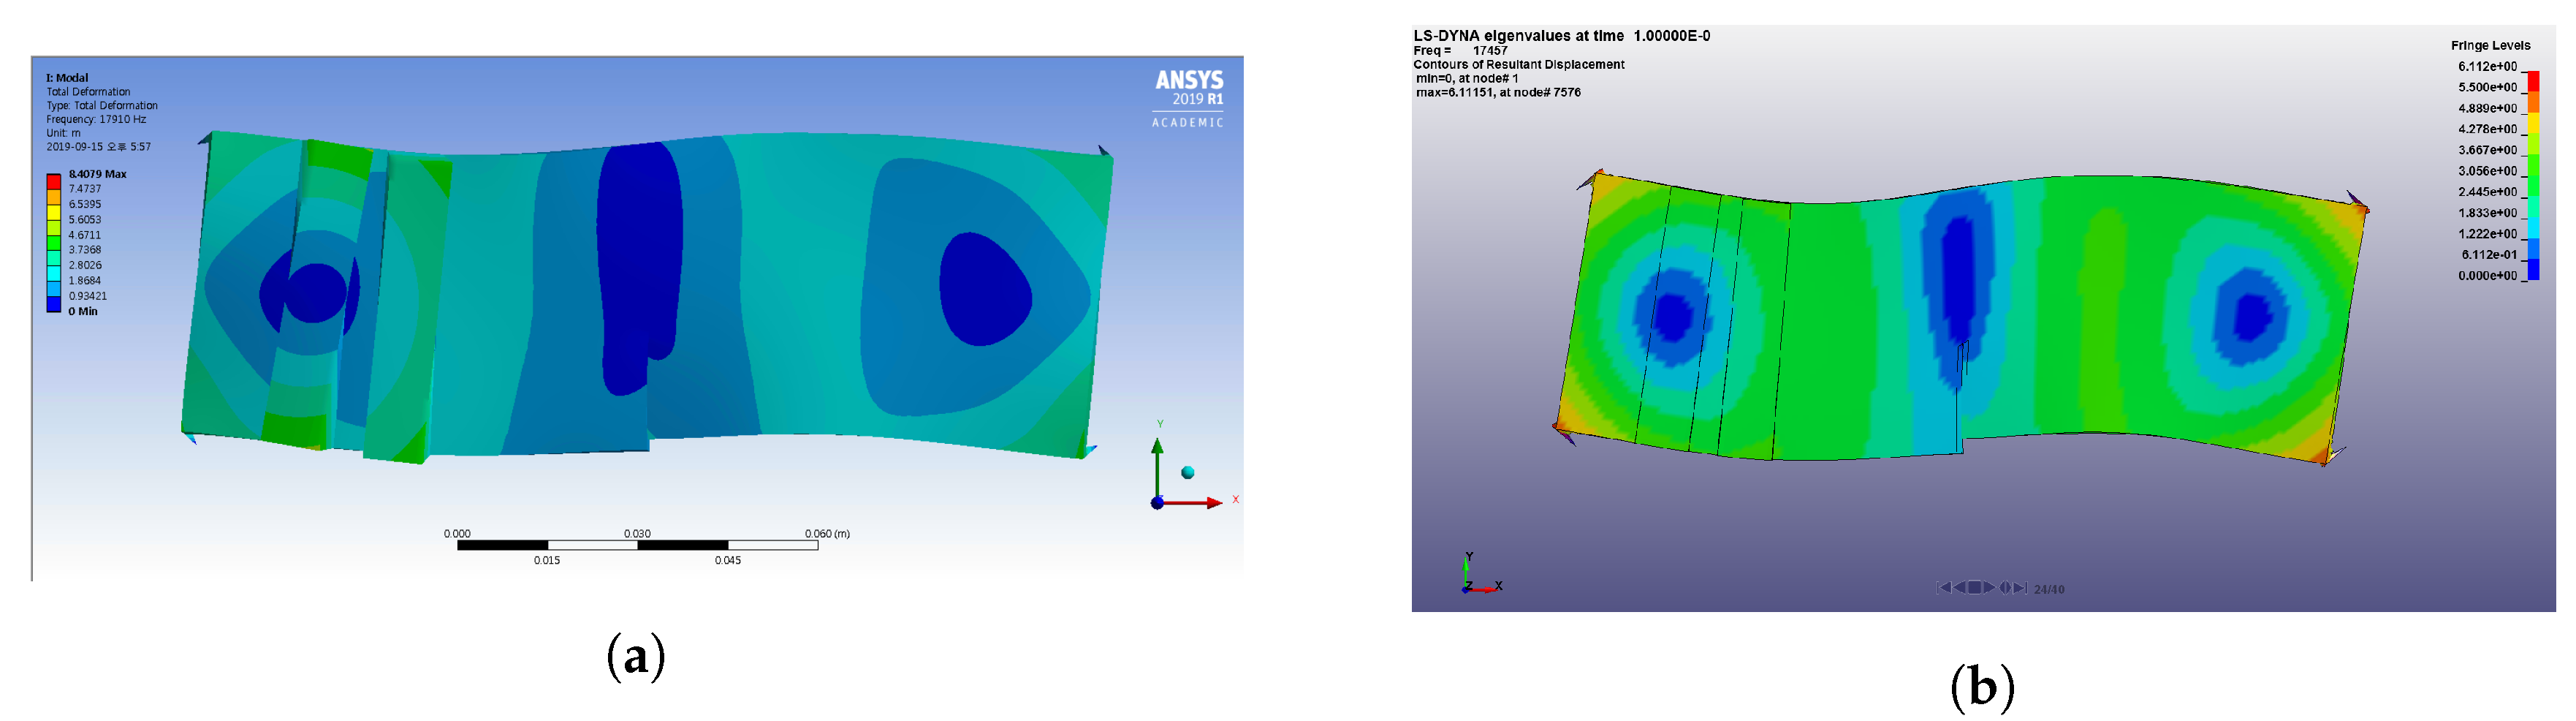Click the dark blue 0 Min legend swatch

54,304
